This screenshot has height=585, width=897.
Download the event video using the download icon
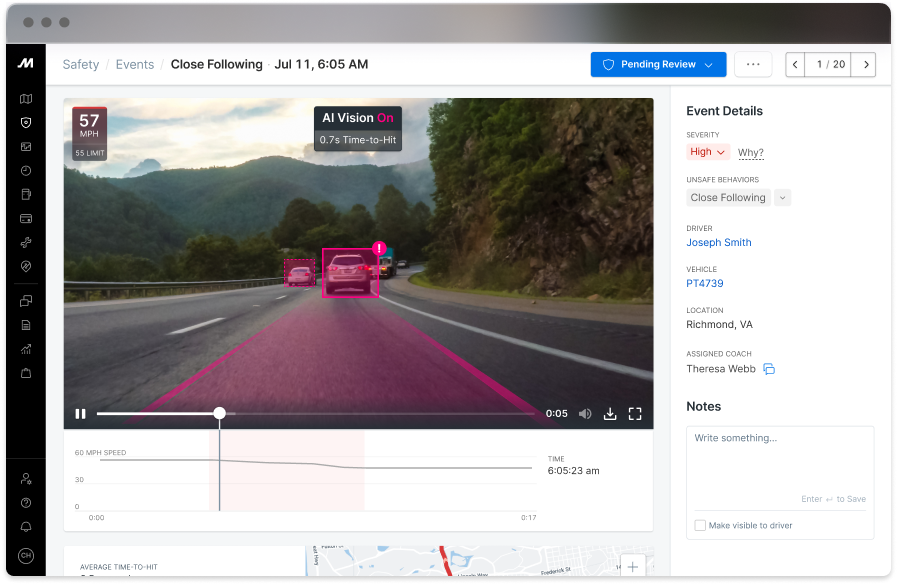pyautogui.click(x=610, y=413)
